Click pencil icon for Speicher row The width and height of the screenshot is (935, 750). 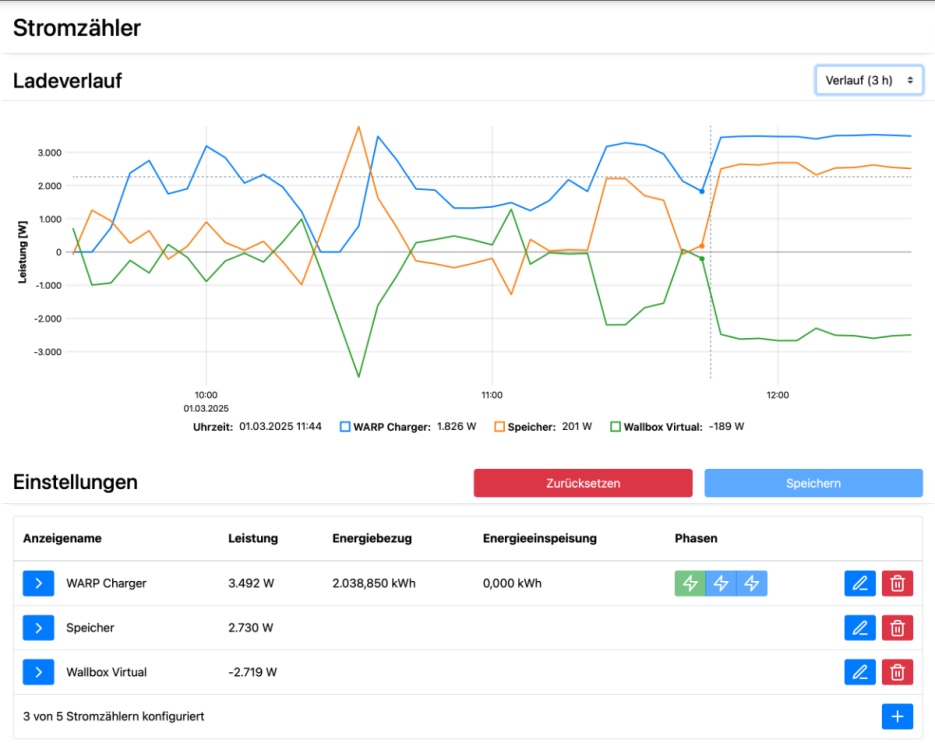tap(859, 628)
